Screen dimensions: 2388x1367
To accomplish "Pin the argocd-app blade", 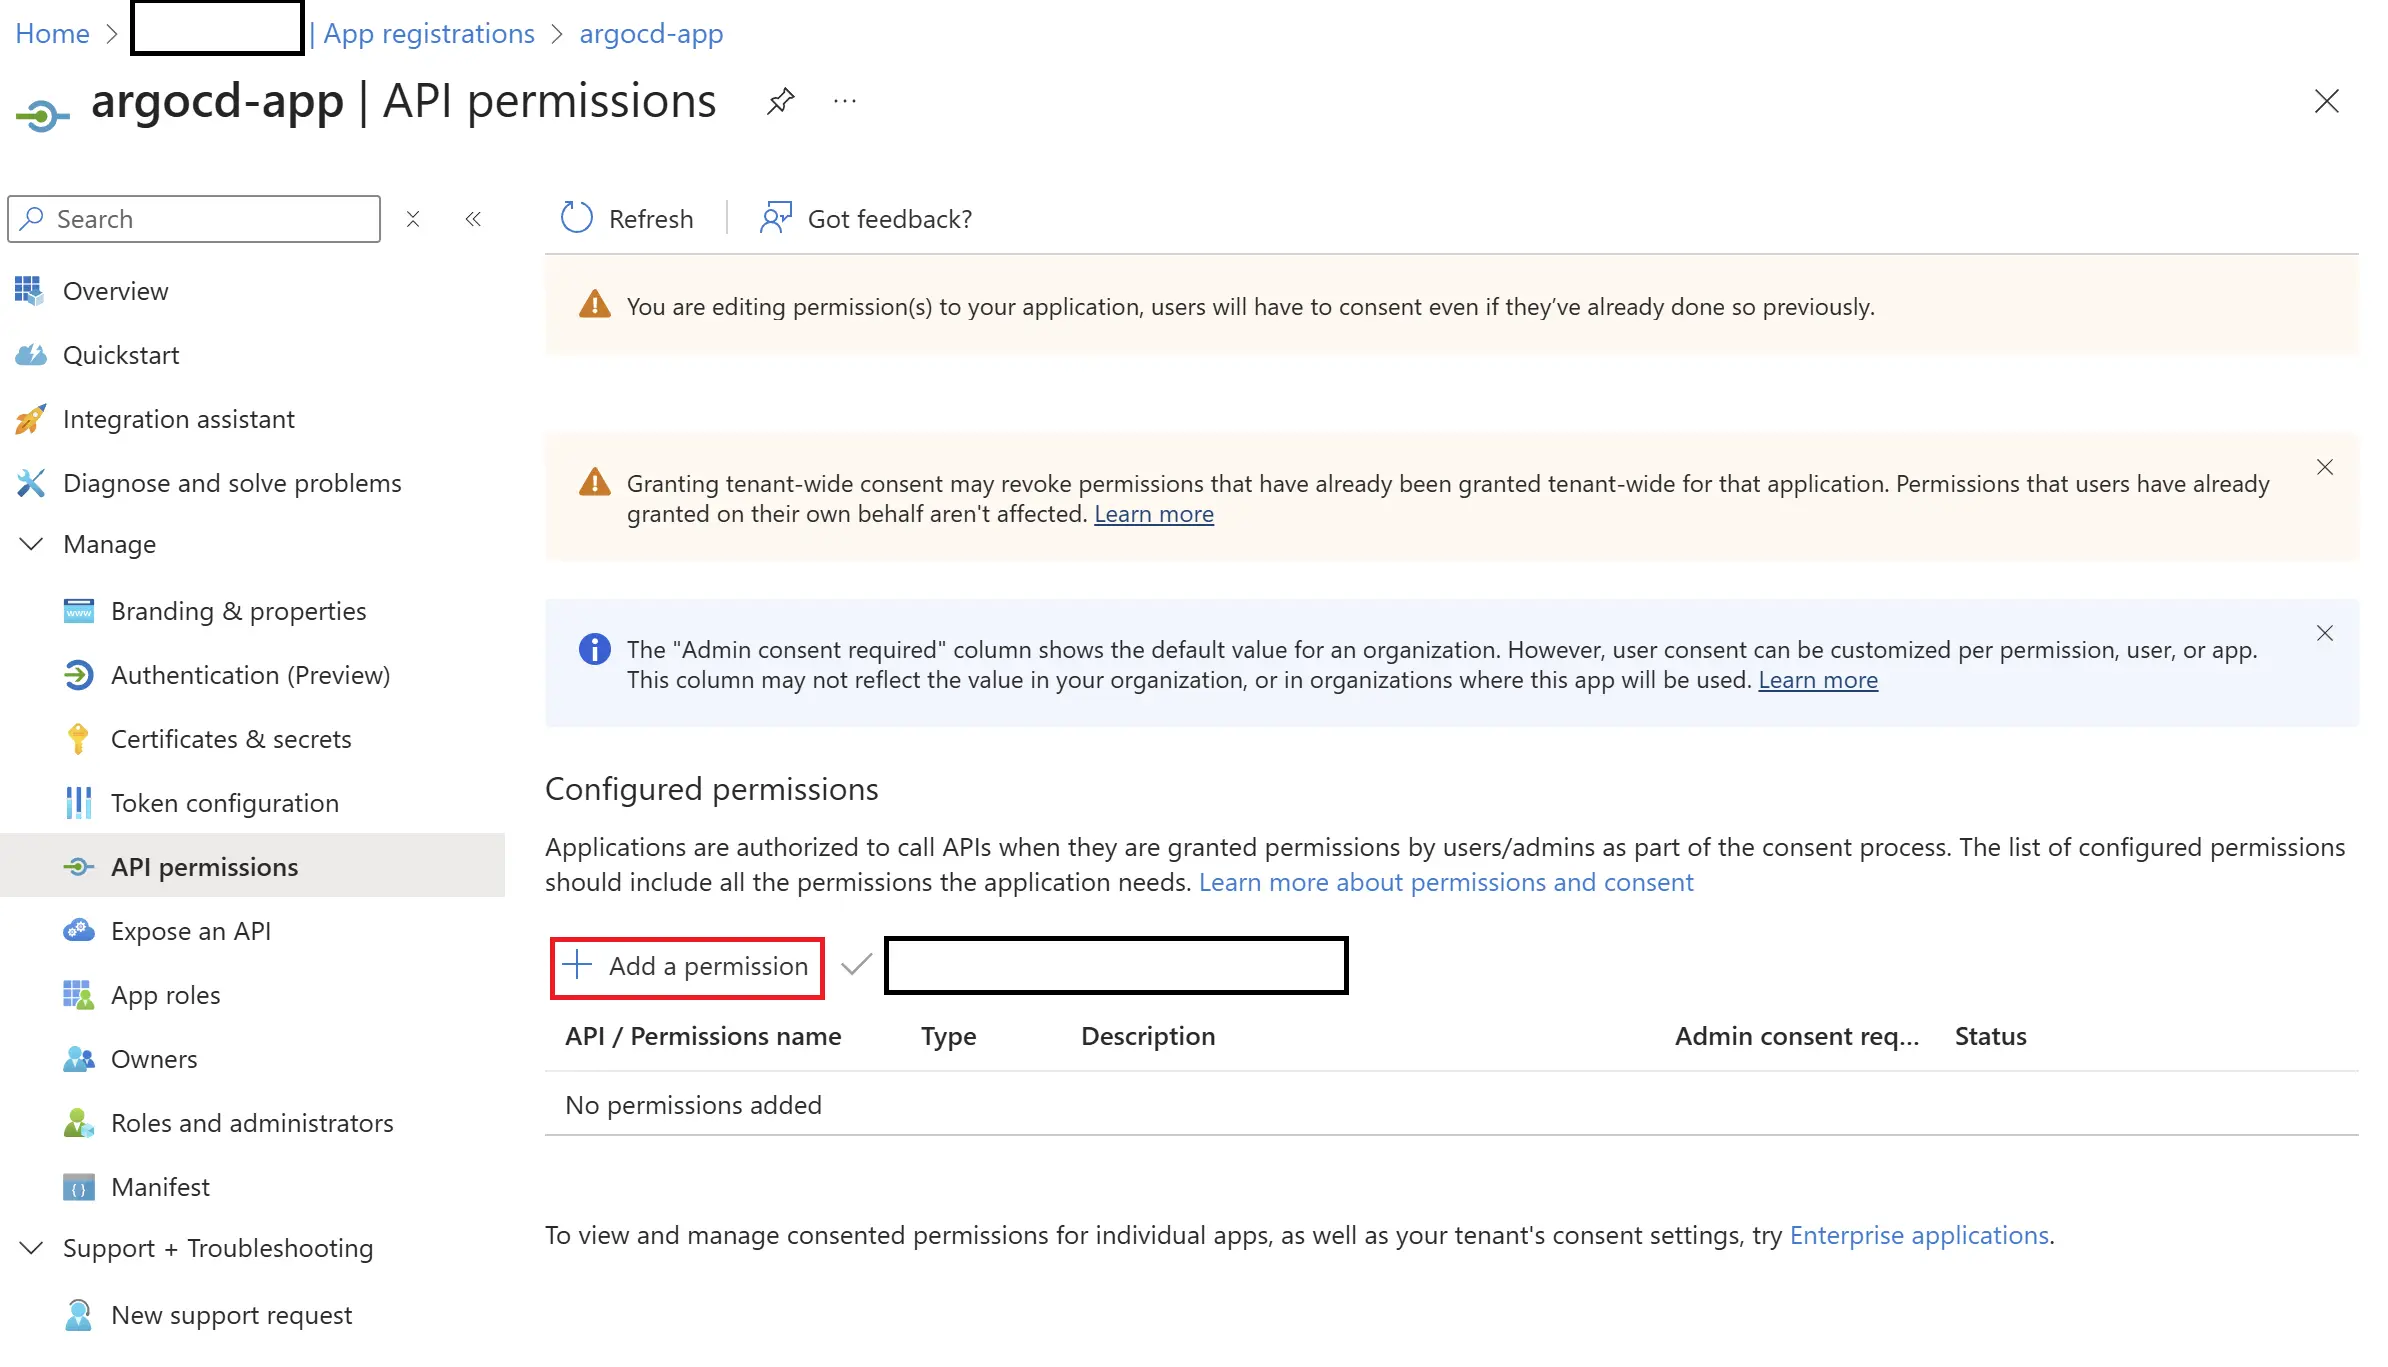I will point(780,101).
